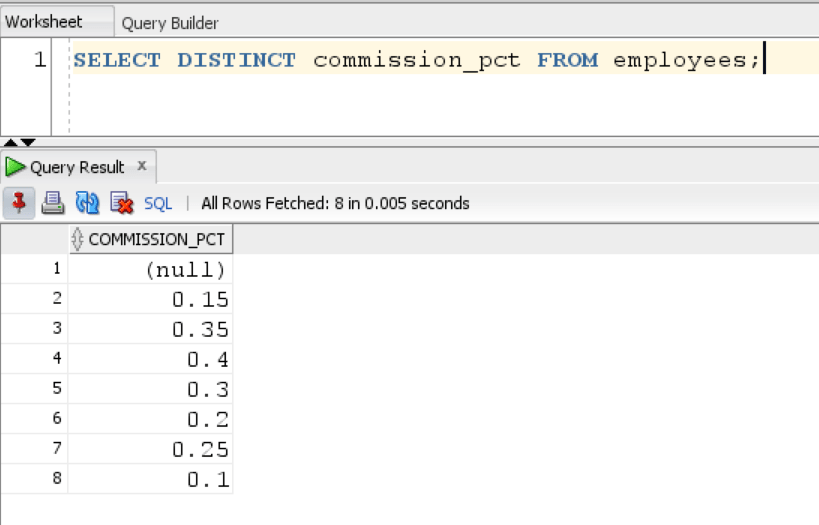Click the SQL link in results toolbar
819x525 pixels.
tap(158, 203)
